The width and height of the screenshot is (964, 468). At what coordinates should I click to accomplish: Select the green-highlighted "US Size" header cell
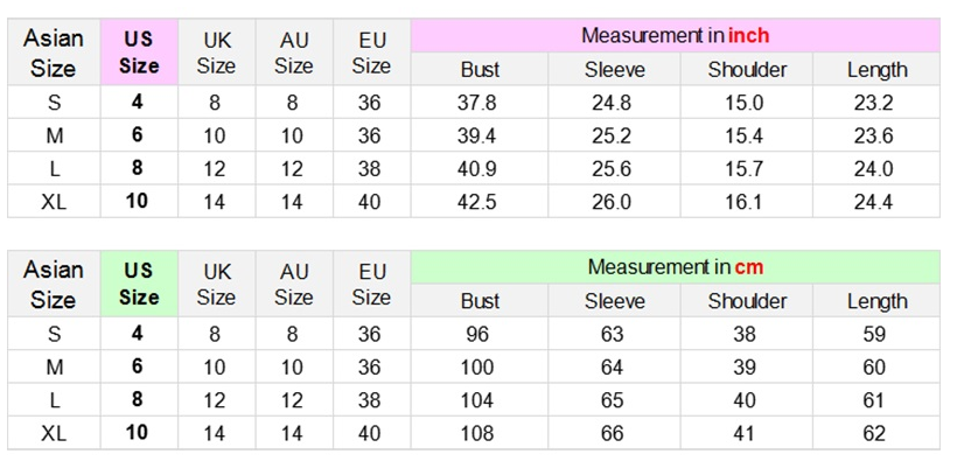[x=139, y=284]
